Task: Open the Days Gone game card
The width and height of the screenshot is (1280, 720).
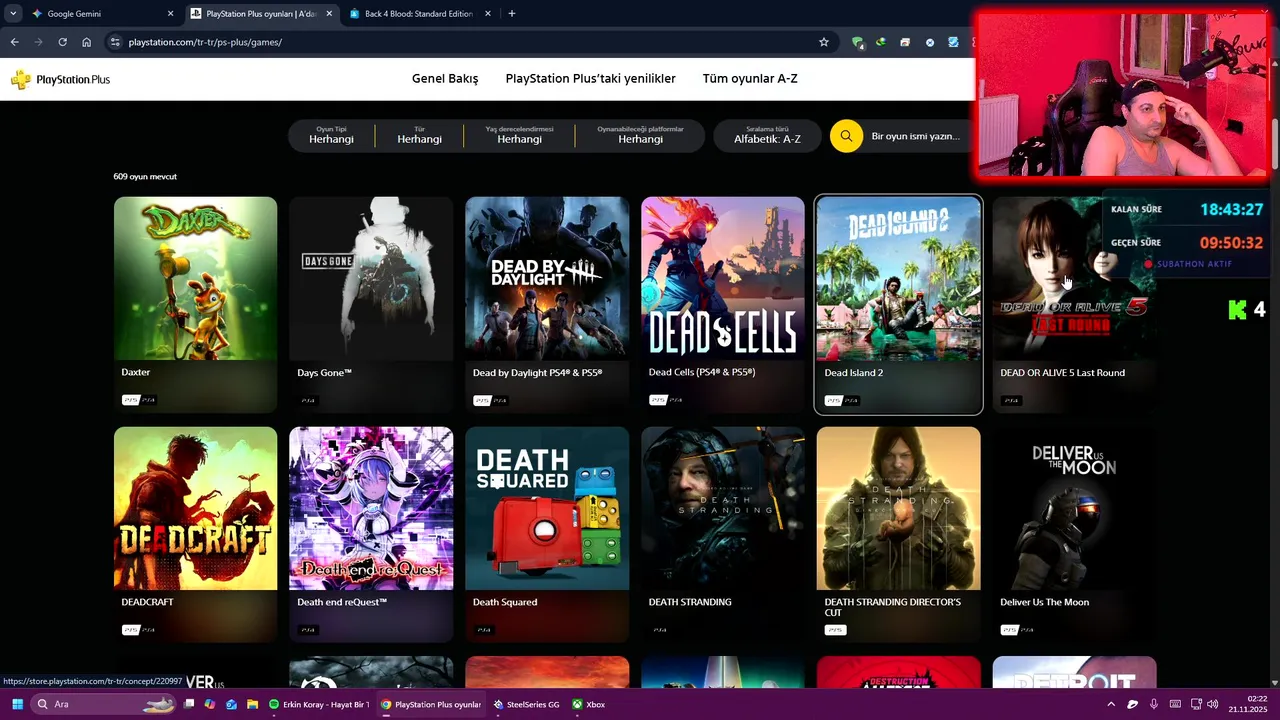Action: (x=371, y=305)
